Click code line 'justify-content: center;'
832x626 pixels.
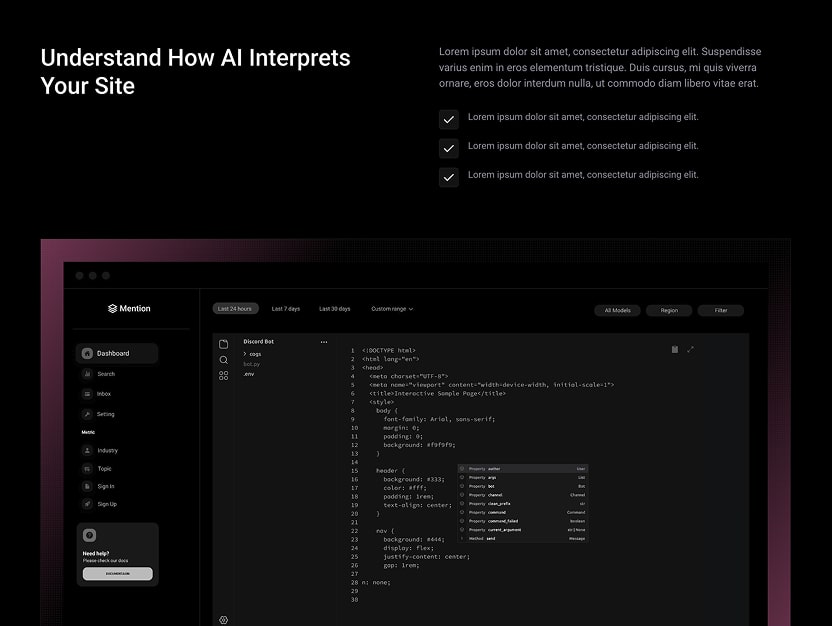point(427,557)
